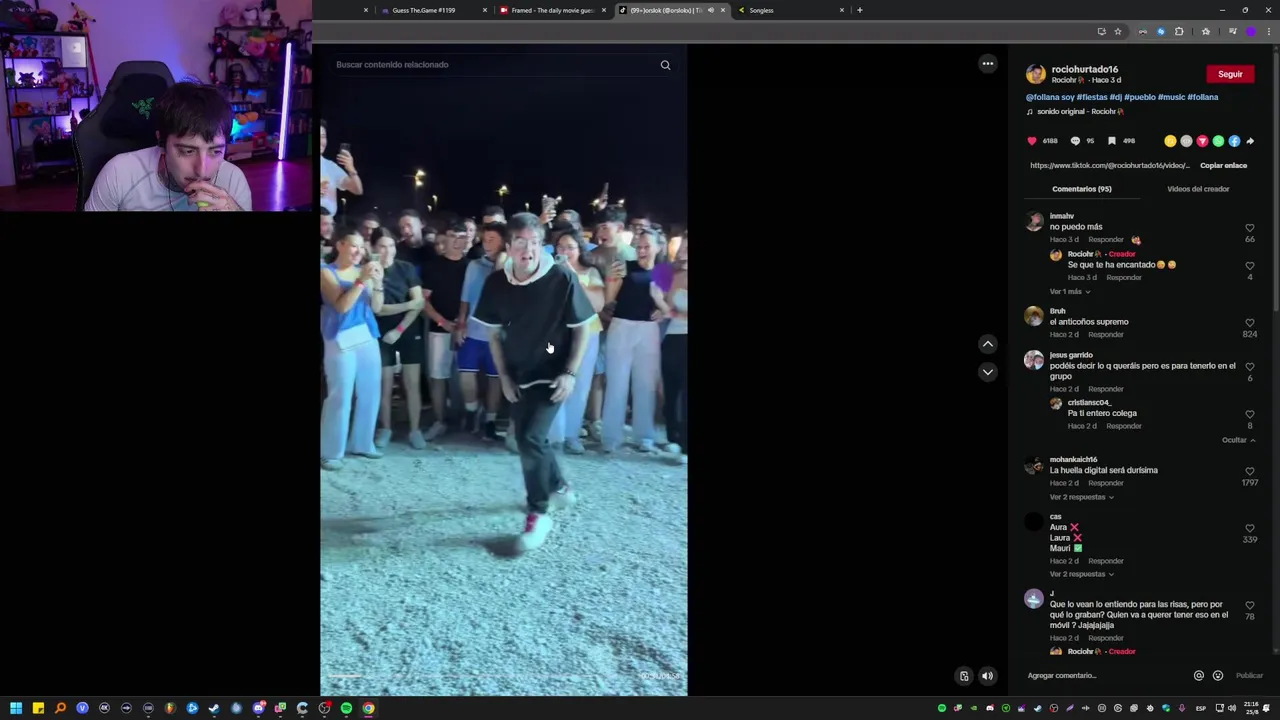
Task: Click the comment bubble icon showing 95
Action: (1075, 141)
